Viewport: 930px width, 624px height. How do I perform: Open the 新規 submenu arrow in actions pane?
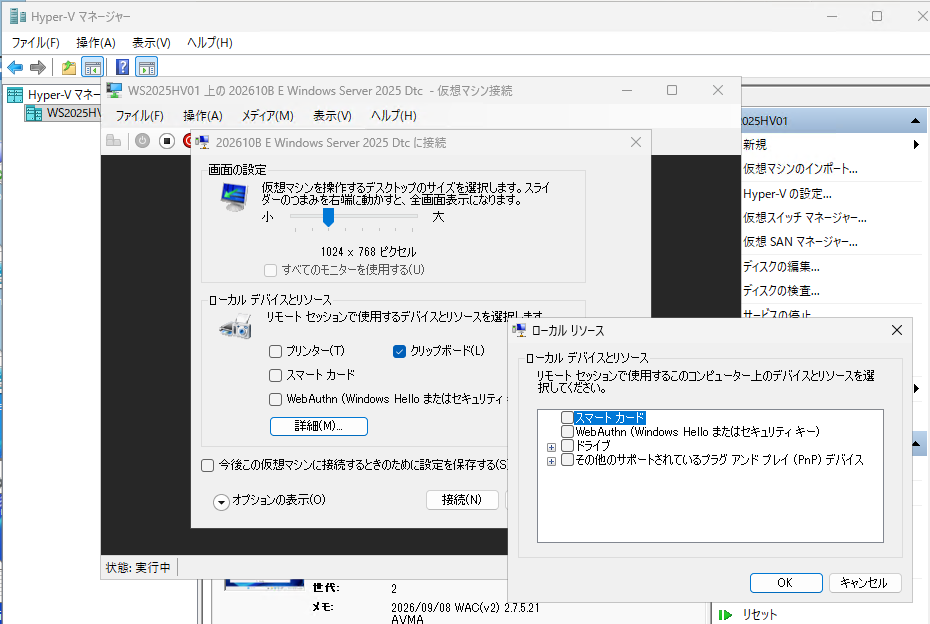coord(916,144)
